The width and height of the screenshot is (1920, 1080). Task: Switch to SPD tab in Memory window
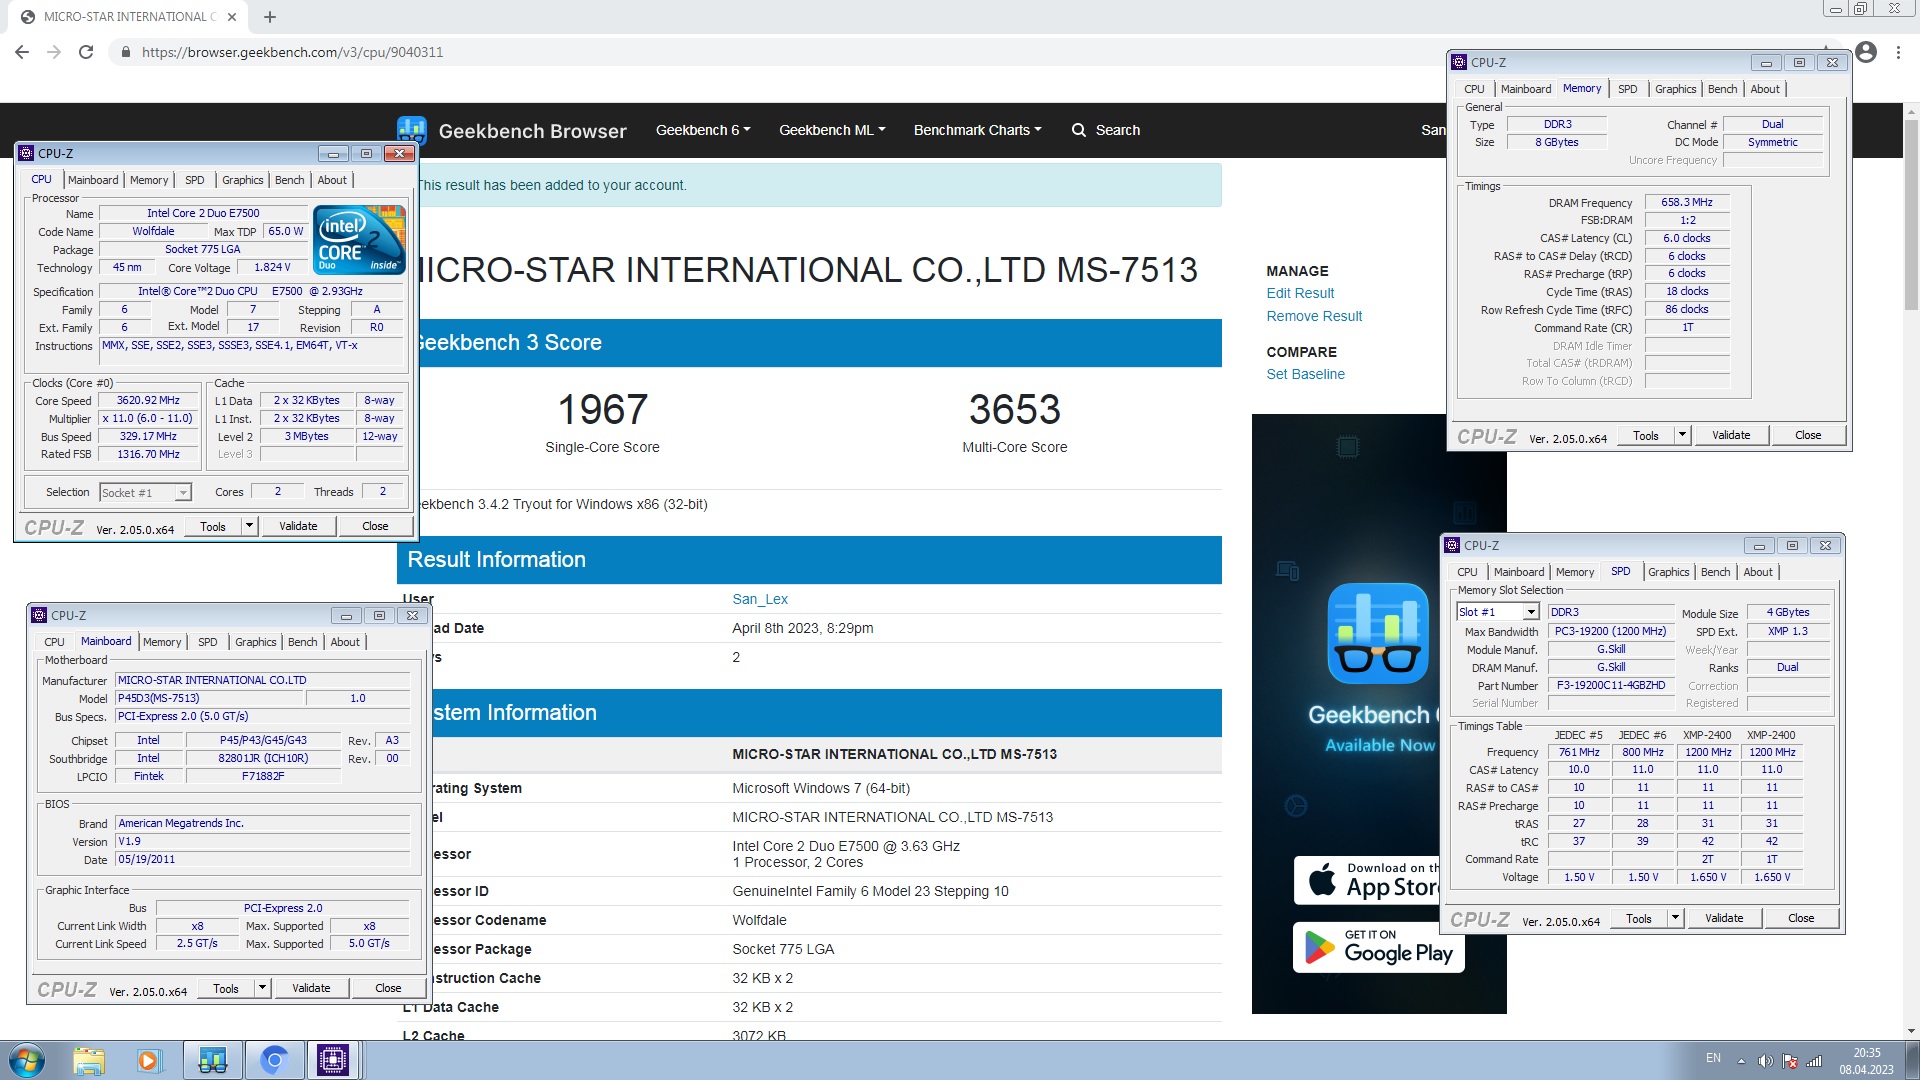(1627, 89)
